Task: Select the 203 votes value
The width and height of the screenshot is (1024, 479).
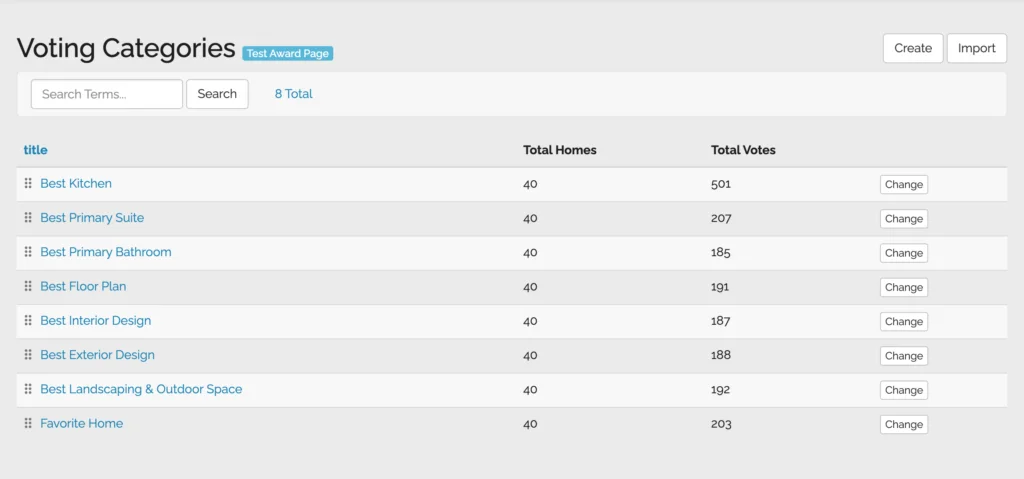Action: 721,424
